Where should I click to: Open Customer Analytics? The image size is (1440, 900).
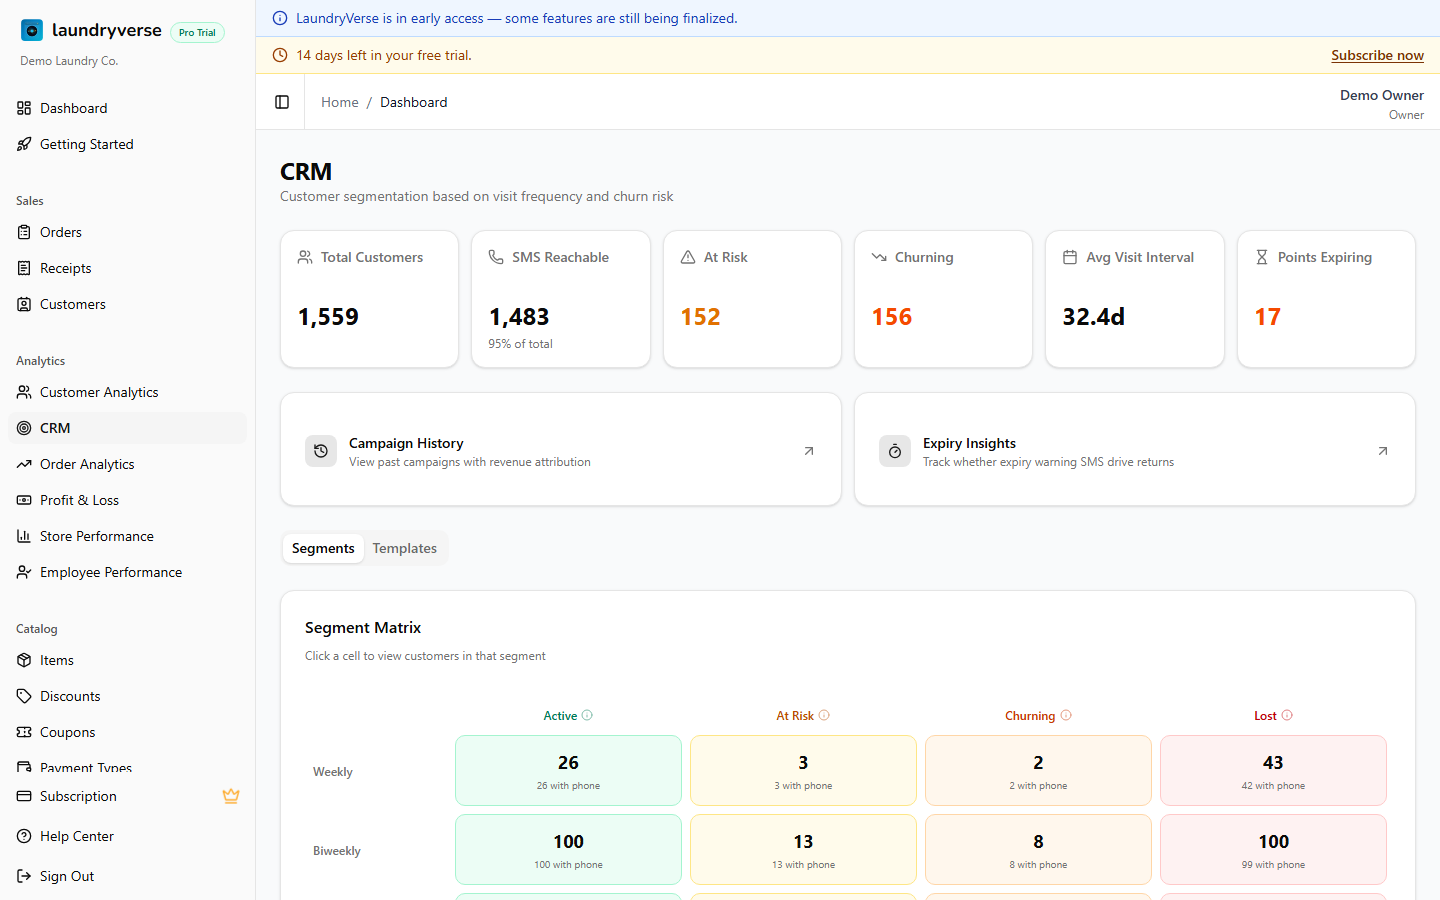coord(127,392)
